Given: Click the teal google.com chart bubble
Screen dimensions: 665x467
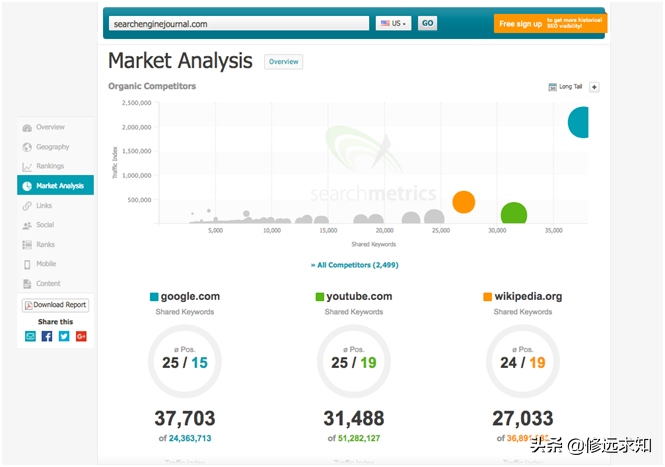Looking at the screenshot, I should click(x=578, y=122).
